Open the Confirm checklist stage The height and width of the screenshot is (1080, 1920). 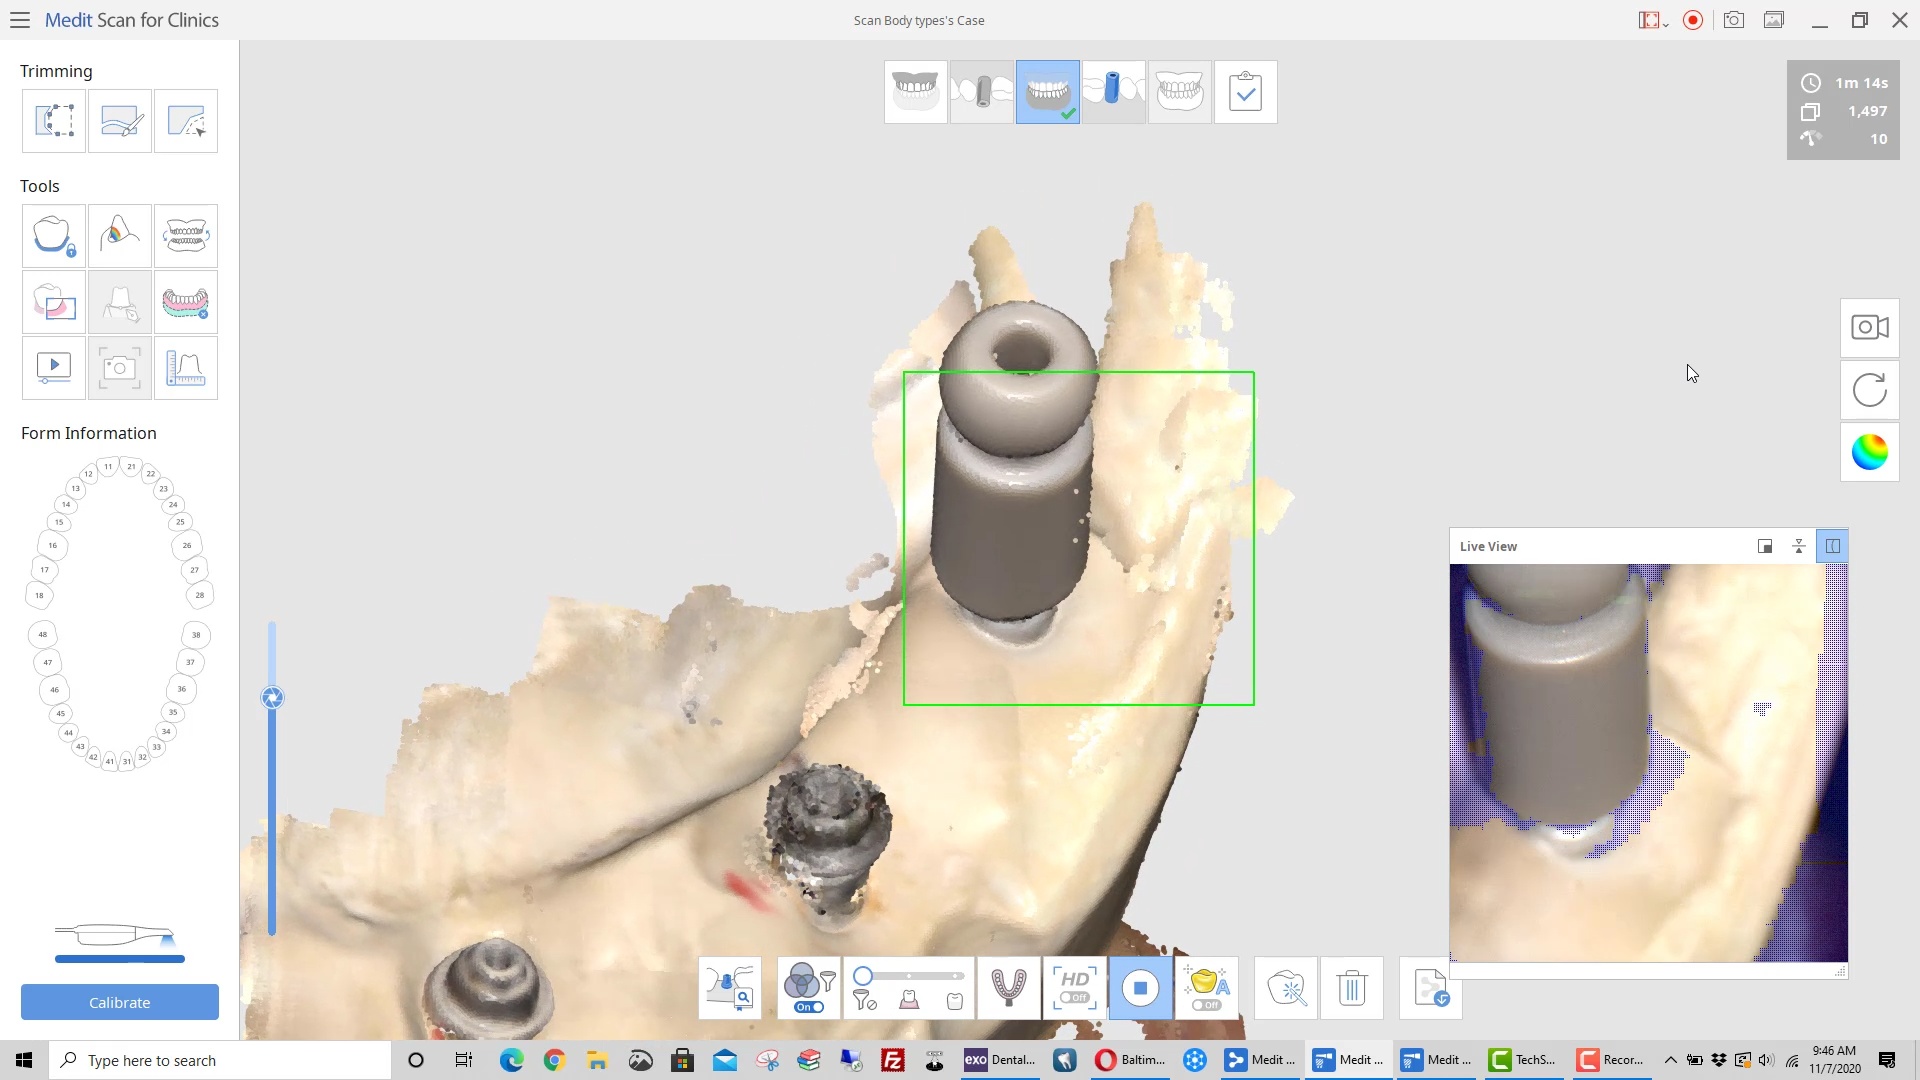[x=1245, y=92]
